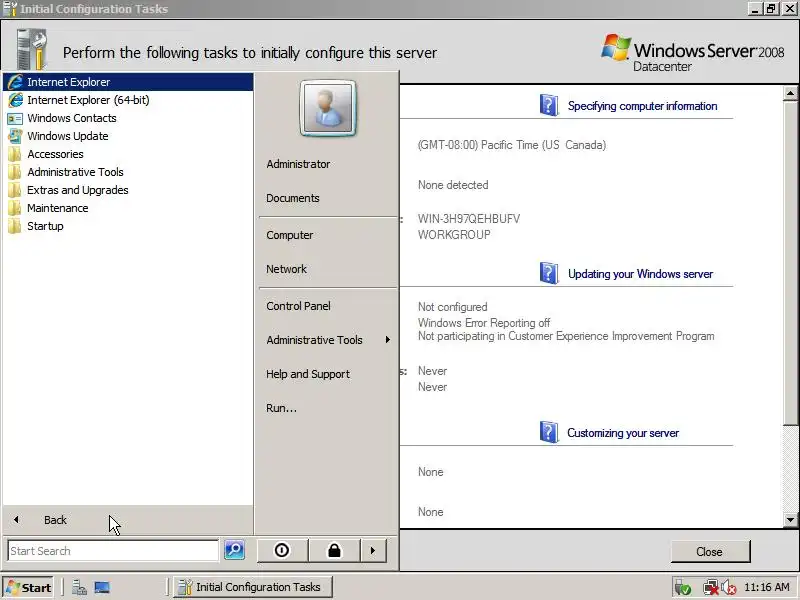Click the Start button
Screen dimensions: 800x600
pos(29,588)
